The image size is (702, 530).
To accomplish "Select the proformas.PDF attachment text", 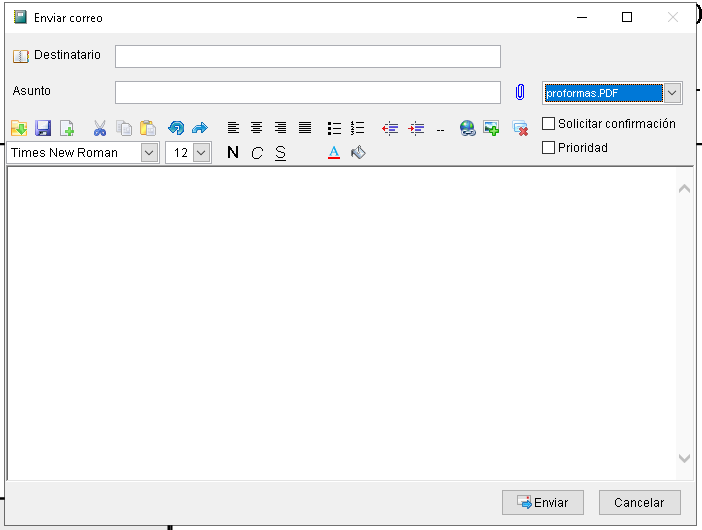I will pyautogui.click(x=582, y=93).
